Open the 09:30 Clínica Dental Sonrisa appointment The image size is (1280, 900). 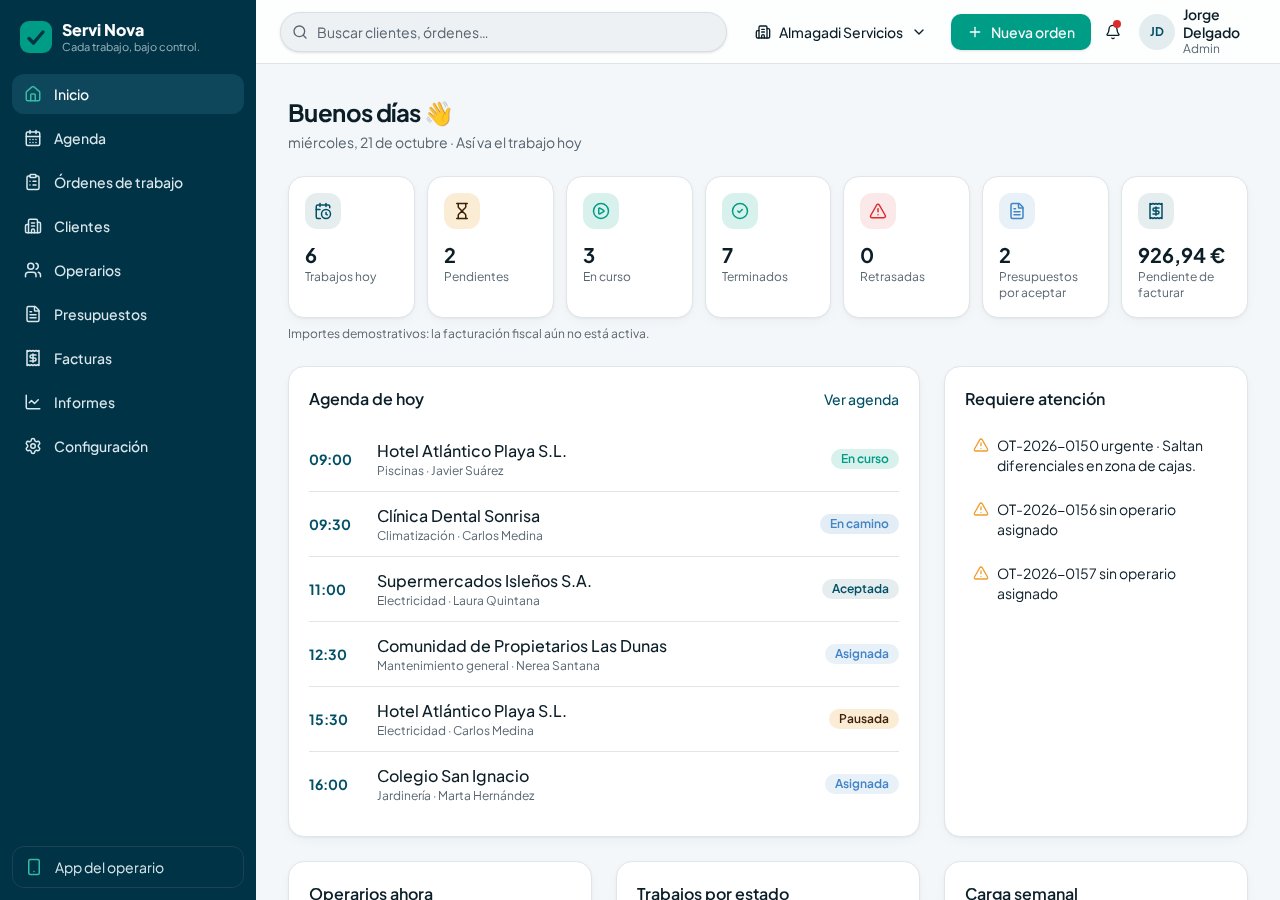tap(604, 524)
